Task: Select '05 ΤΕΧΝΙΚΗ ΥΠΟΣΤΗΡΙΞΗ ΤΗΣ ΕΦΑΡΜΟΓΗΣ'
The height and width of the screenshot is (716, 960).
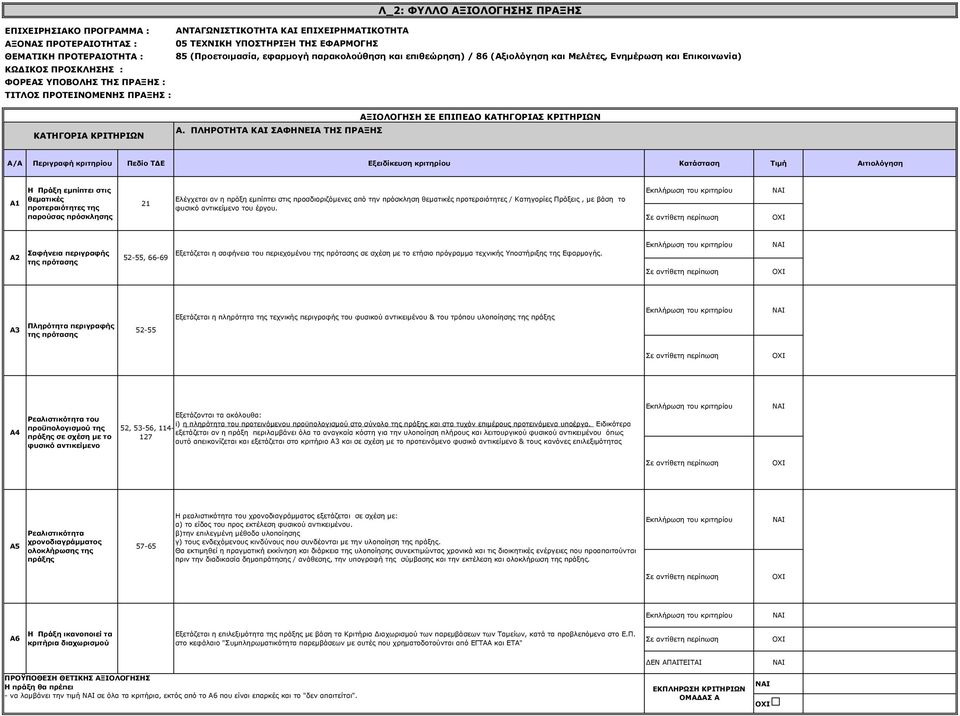Action: point(277,43)
